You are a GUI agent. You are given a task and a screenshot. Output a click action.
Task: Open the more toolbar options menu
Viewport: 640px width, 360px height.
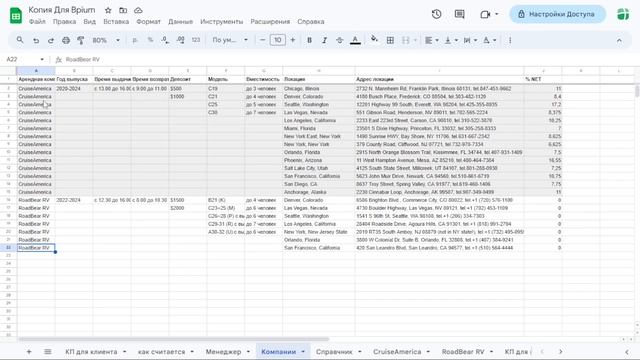coord(510,40)
